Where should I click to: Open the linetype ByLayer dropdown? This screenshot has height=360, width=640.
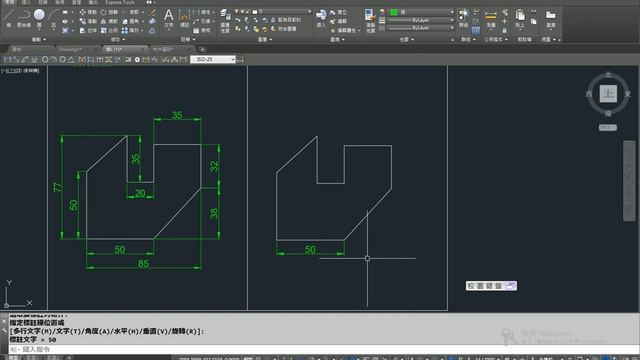421,28
